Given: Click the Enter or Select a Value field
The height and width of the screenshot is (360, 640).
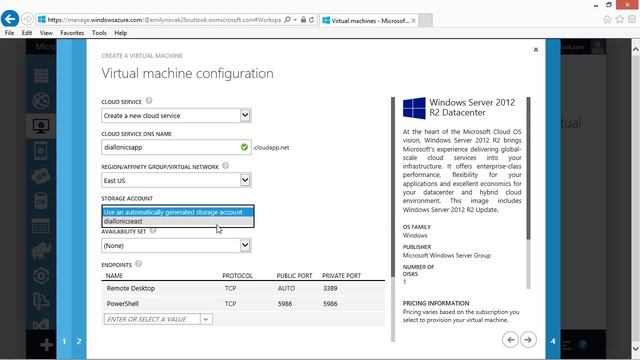Looking at the screenshot, I should click(152, 319).
